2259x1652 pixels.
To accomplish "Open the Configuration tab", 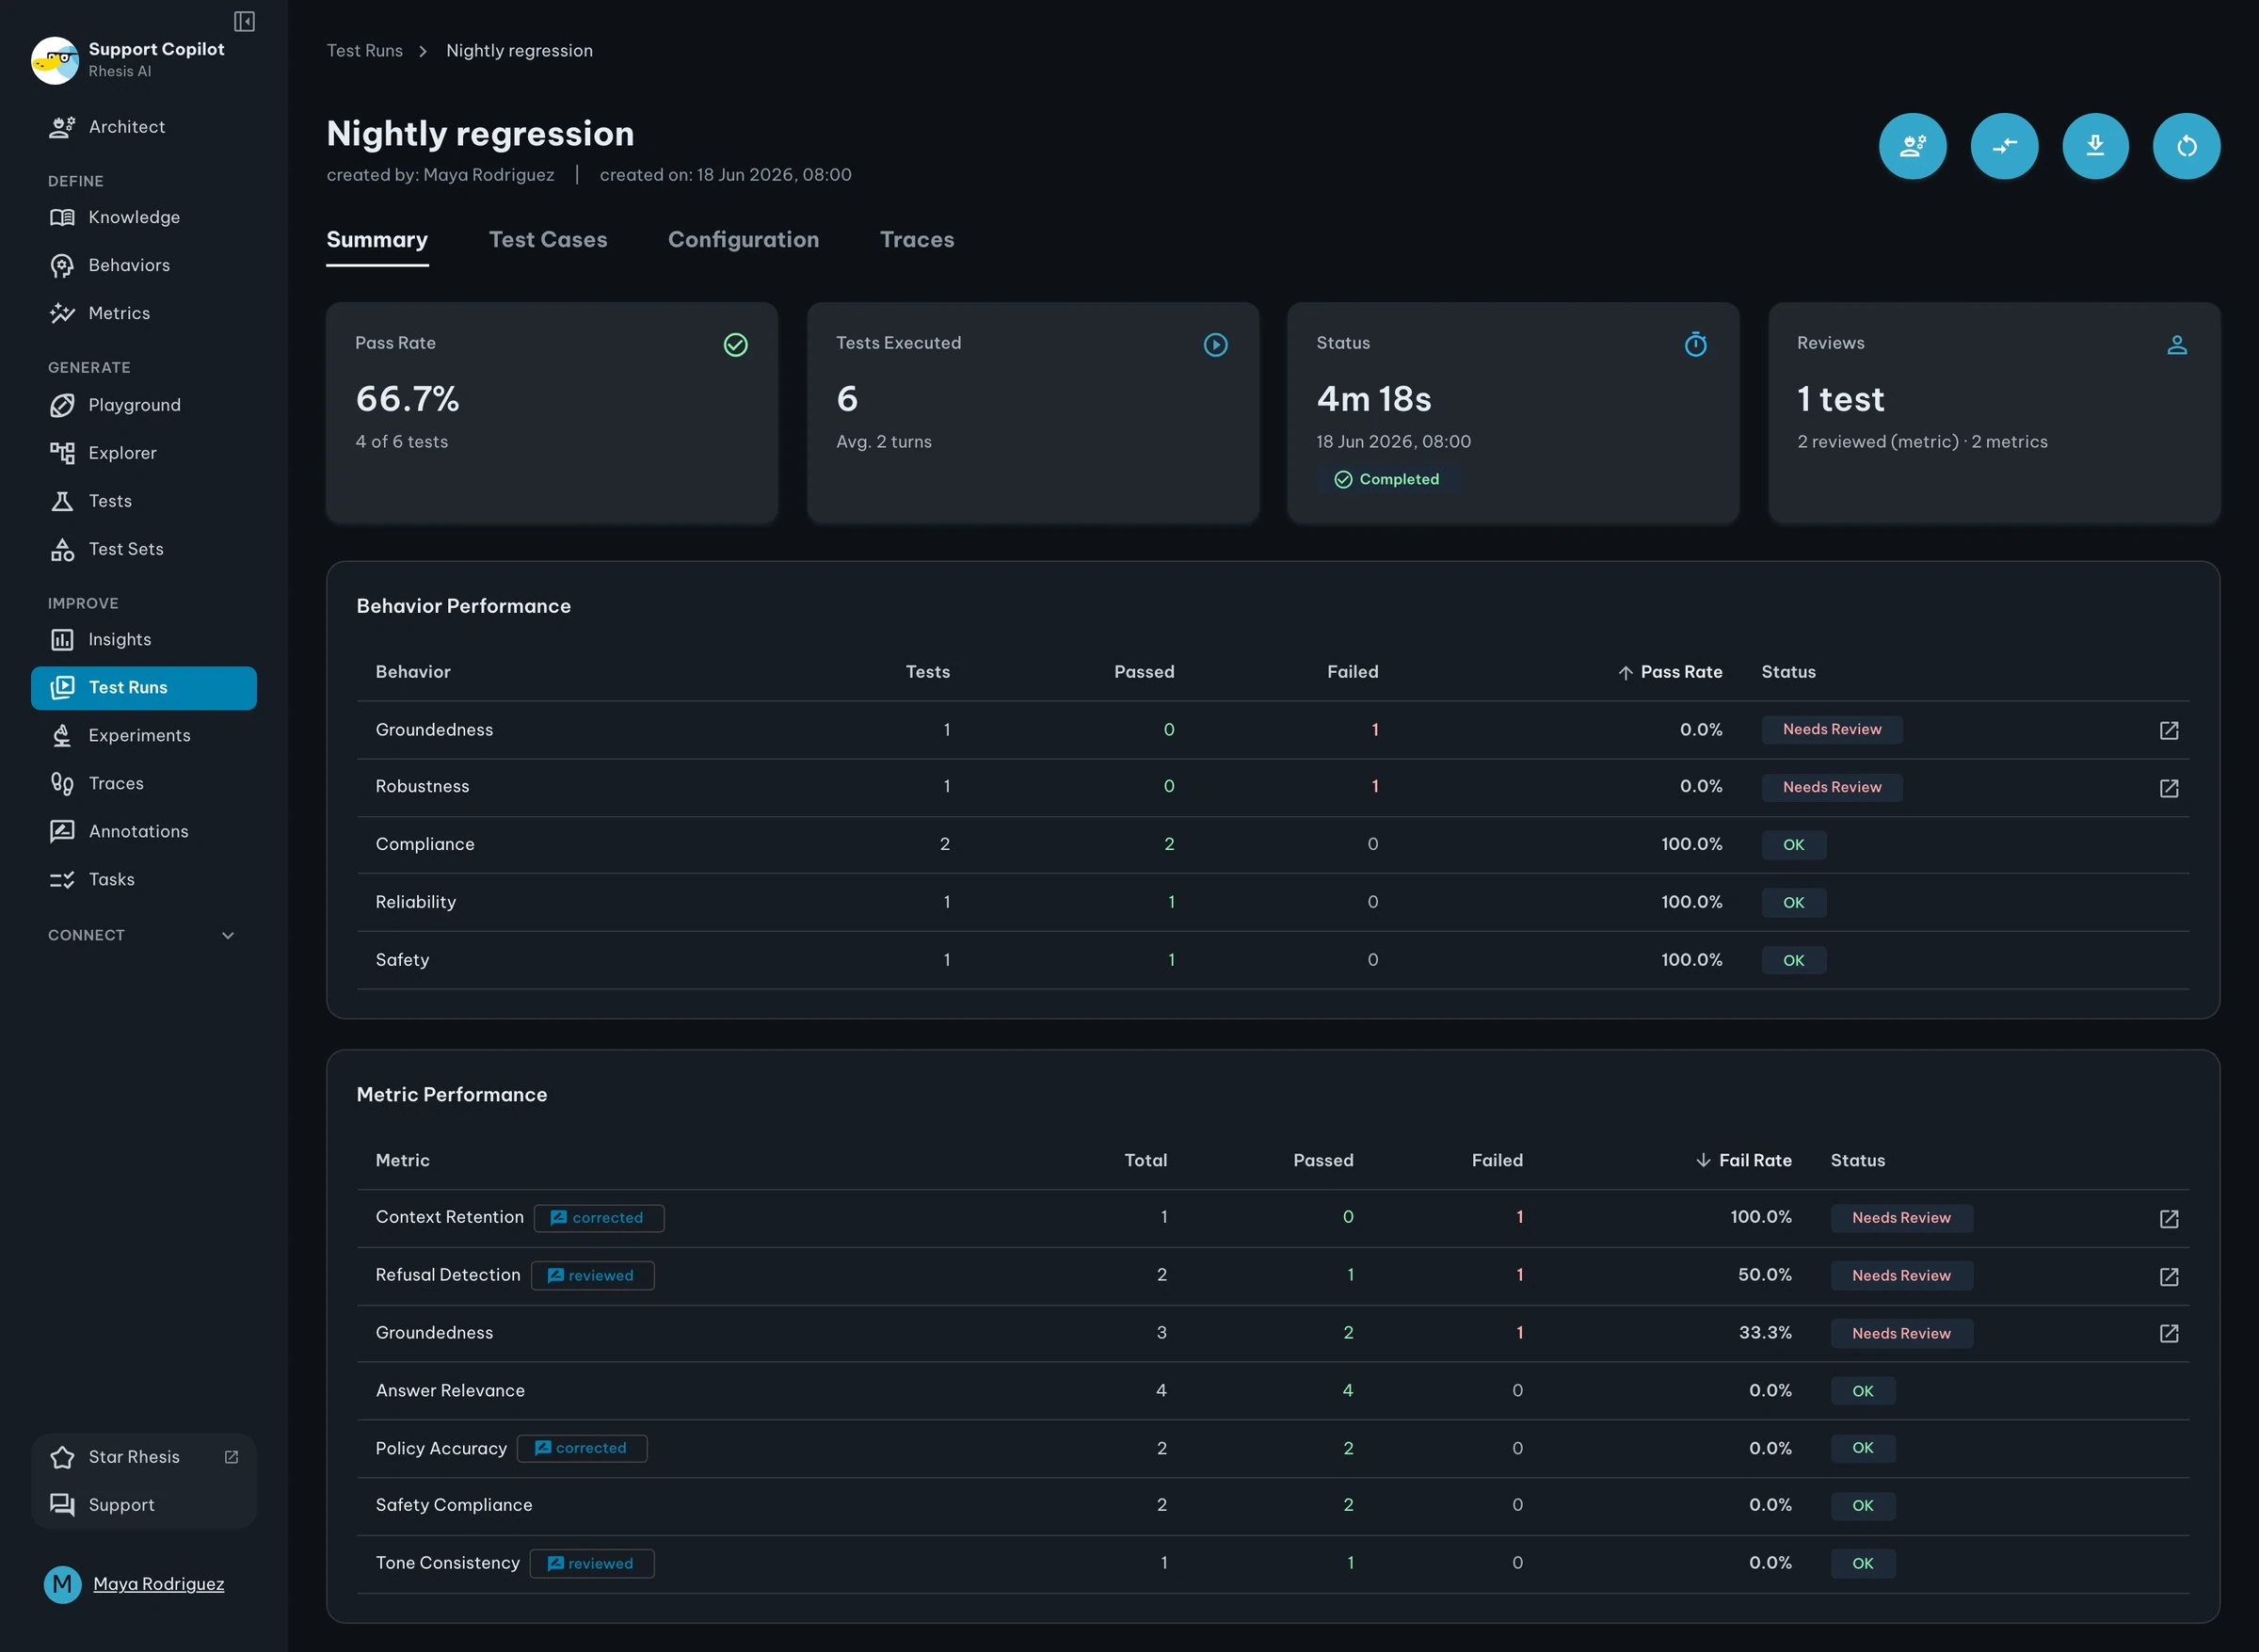I will (743, 240).
